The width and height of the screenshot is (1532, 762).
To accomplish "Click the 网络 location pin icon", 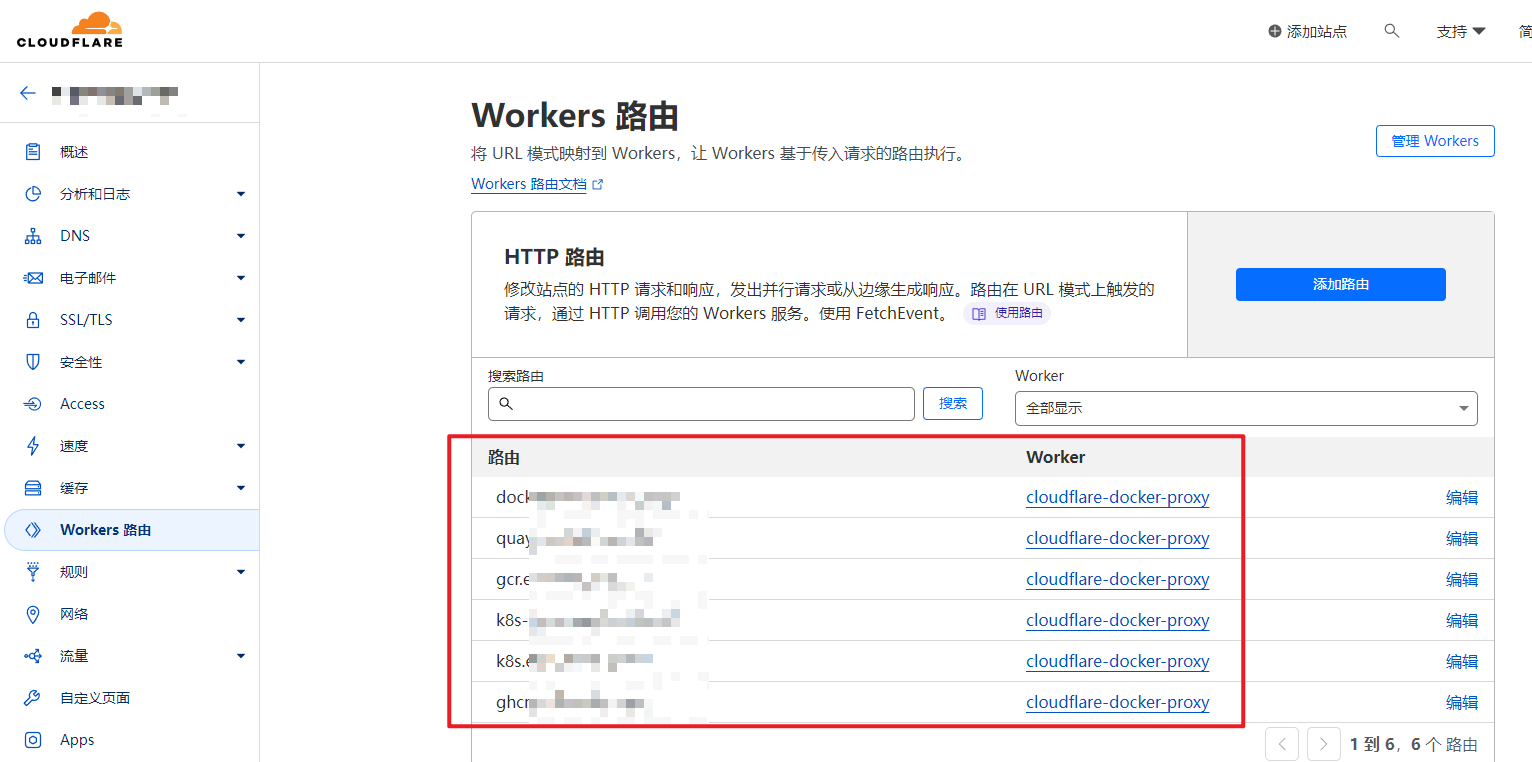I will (33, 614).
